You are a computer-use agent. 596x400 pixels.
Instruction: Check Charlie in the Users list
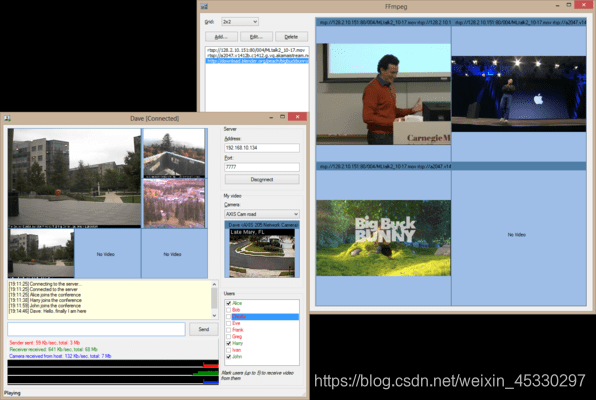(x=228, y=317)
